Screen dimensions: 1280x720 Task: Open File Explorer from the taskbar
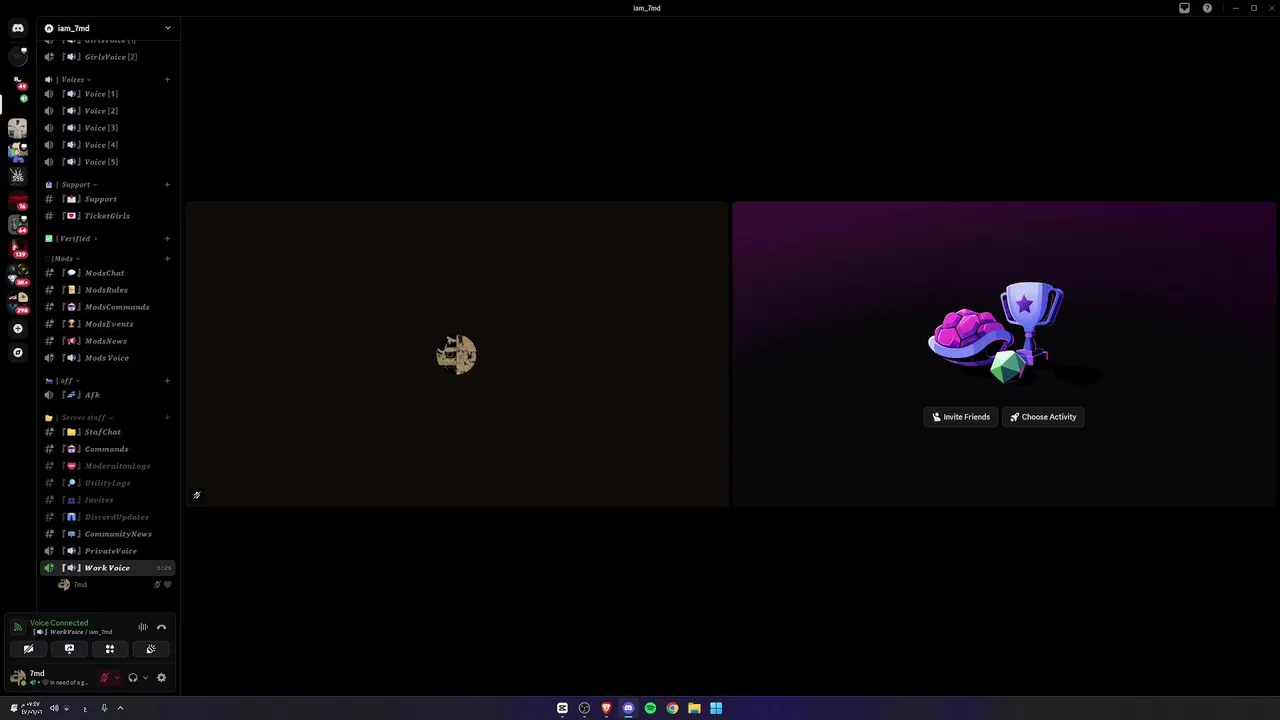pos(694,708)
